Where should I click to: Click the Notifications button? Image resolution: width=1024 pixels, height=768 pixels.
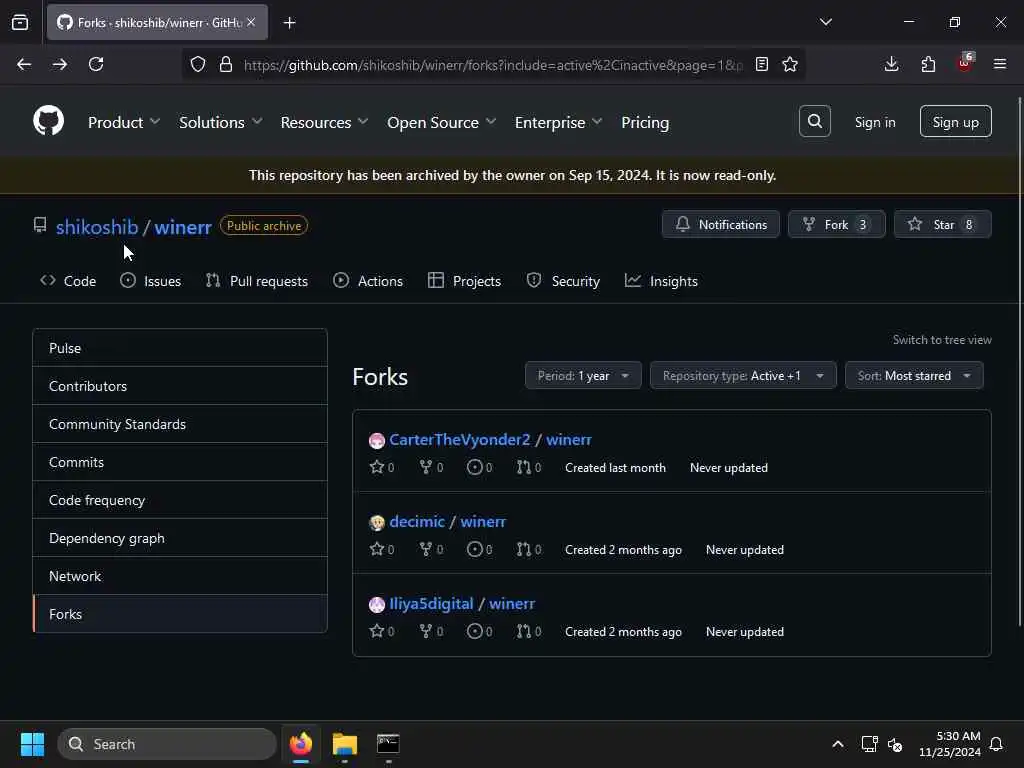pos(720,224)
